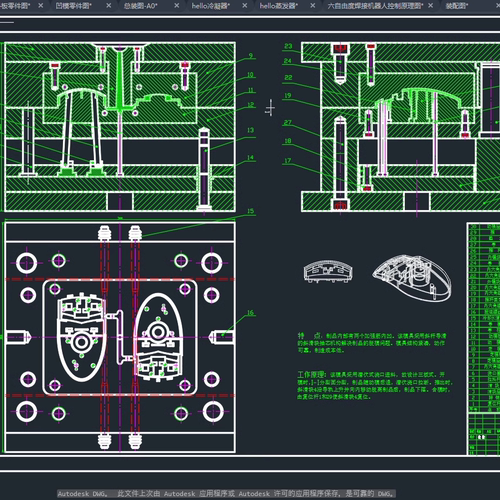Click part callout number 24
This screenshot has height=500, width=500.
pyautogui.click(x=288, y=61)
